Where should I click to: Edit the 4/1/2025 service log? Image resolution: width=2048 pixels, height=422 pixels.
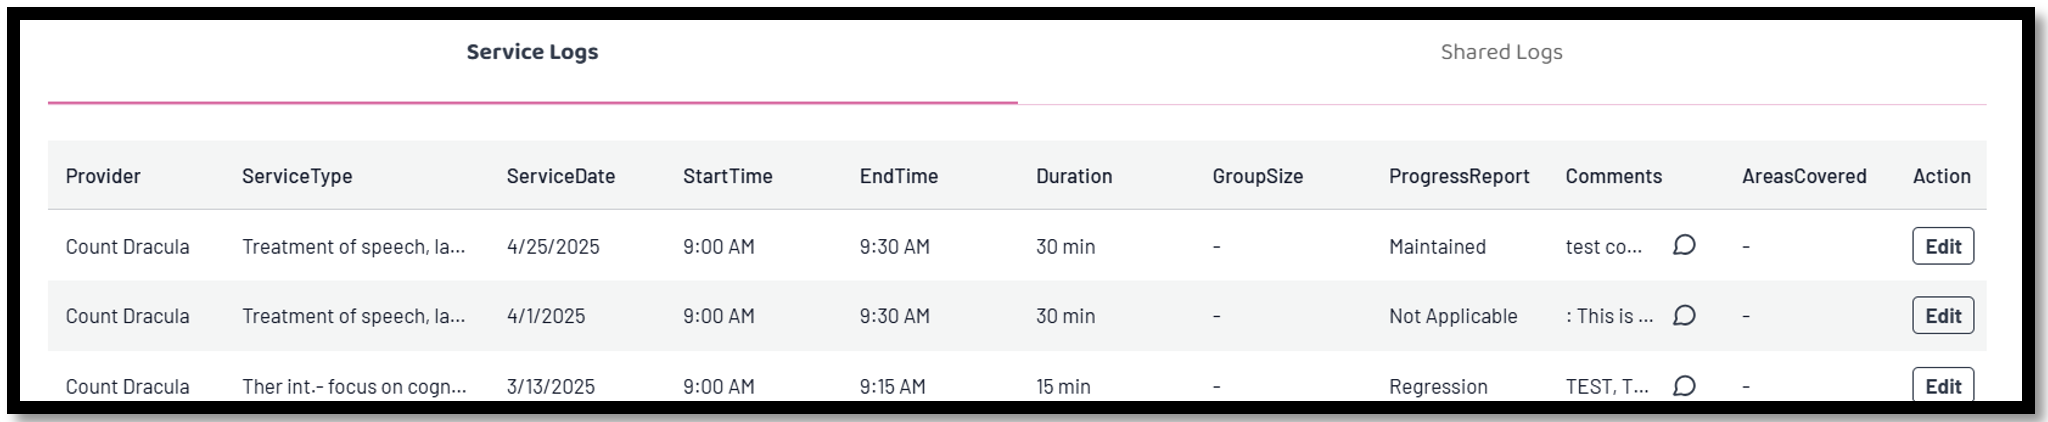[1943, 316]
